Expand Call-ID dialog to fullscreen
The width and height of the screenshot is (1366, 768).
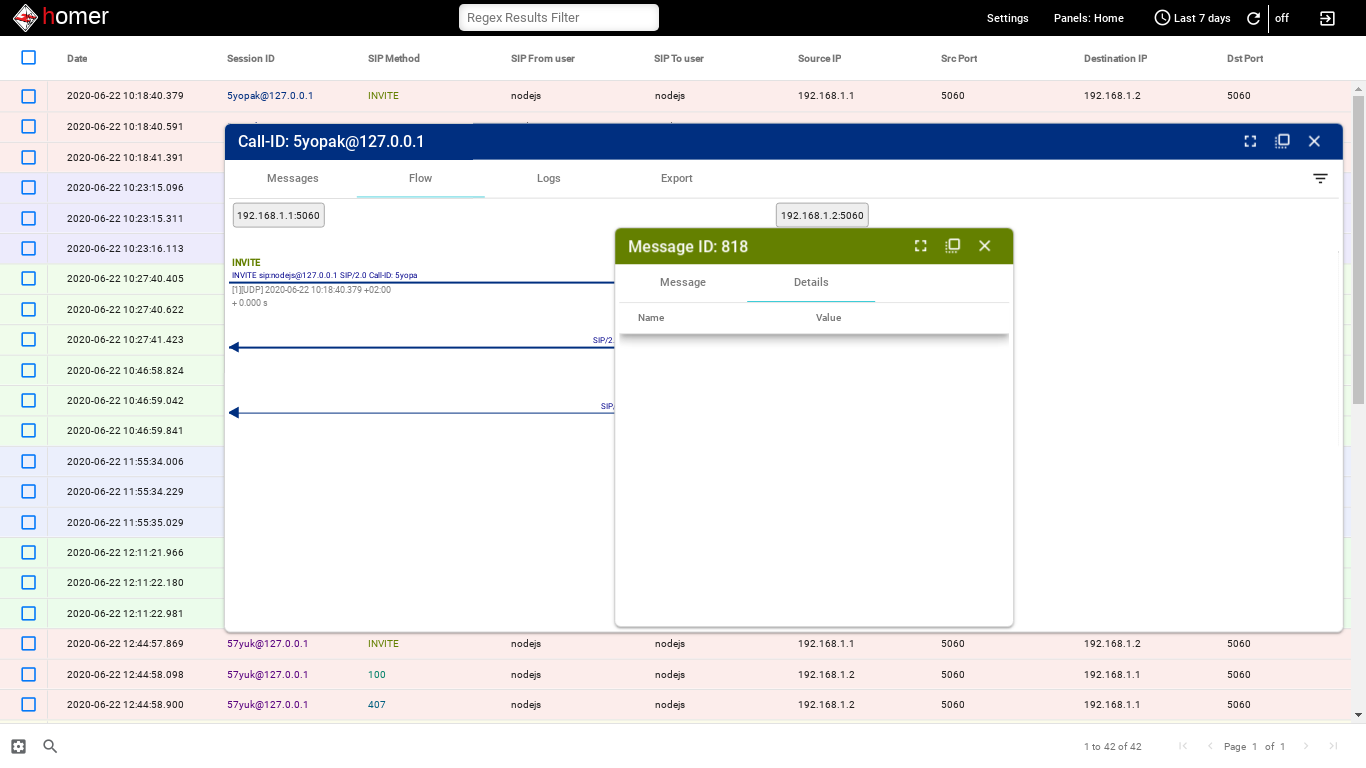click(x=1250, y=141)
